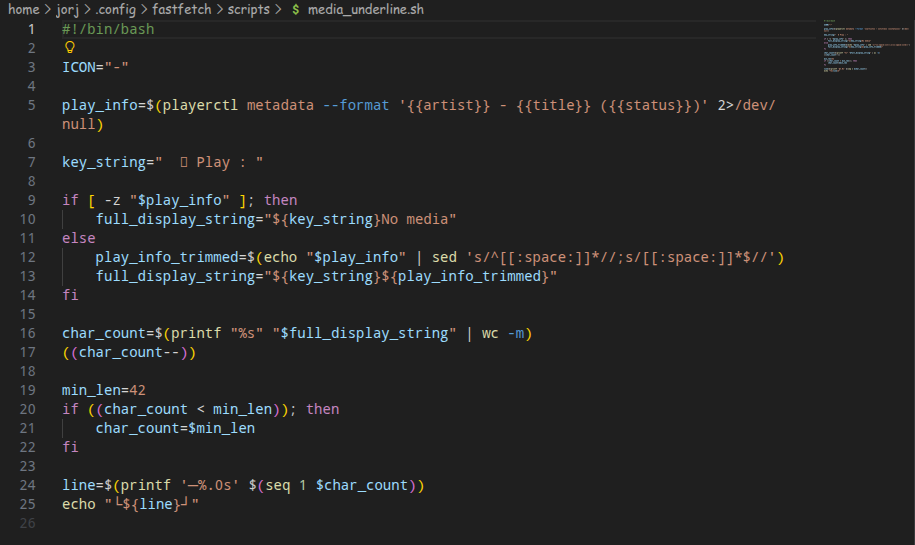Click 'seq 1 $char_count' on line 24
915x545 pixels.
pos(337,485)
